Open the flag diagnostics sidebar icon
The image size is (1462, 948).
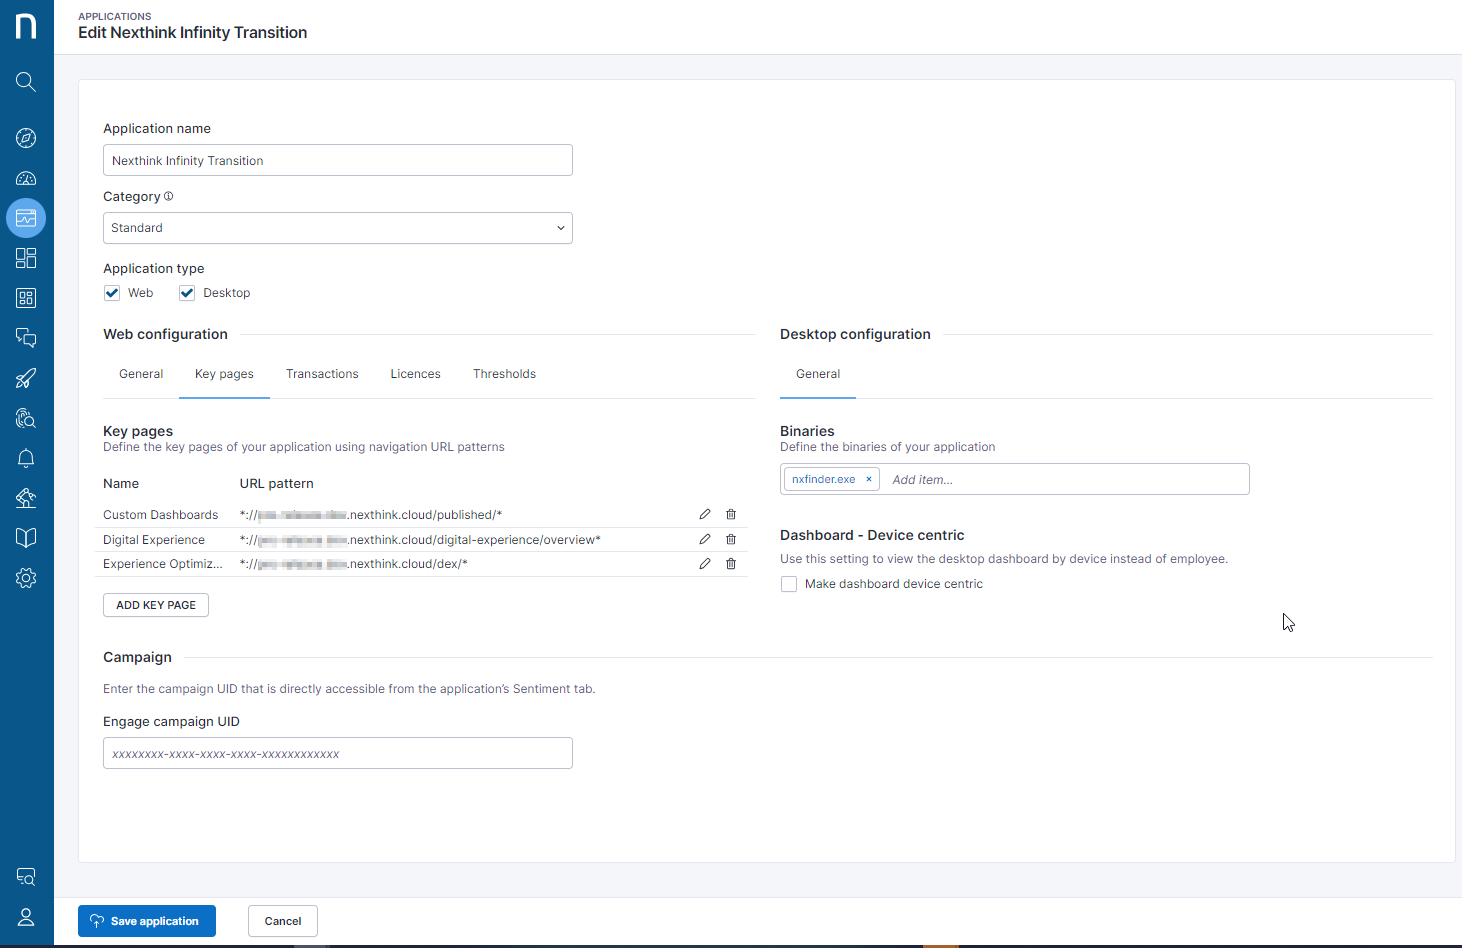pyautogui.click(x=26, y=498)
